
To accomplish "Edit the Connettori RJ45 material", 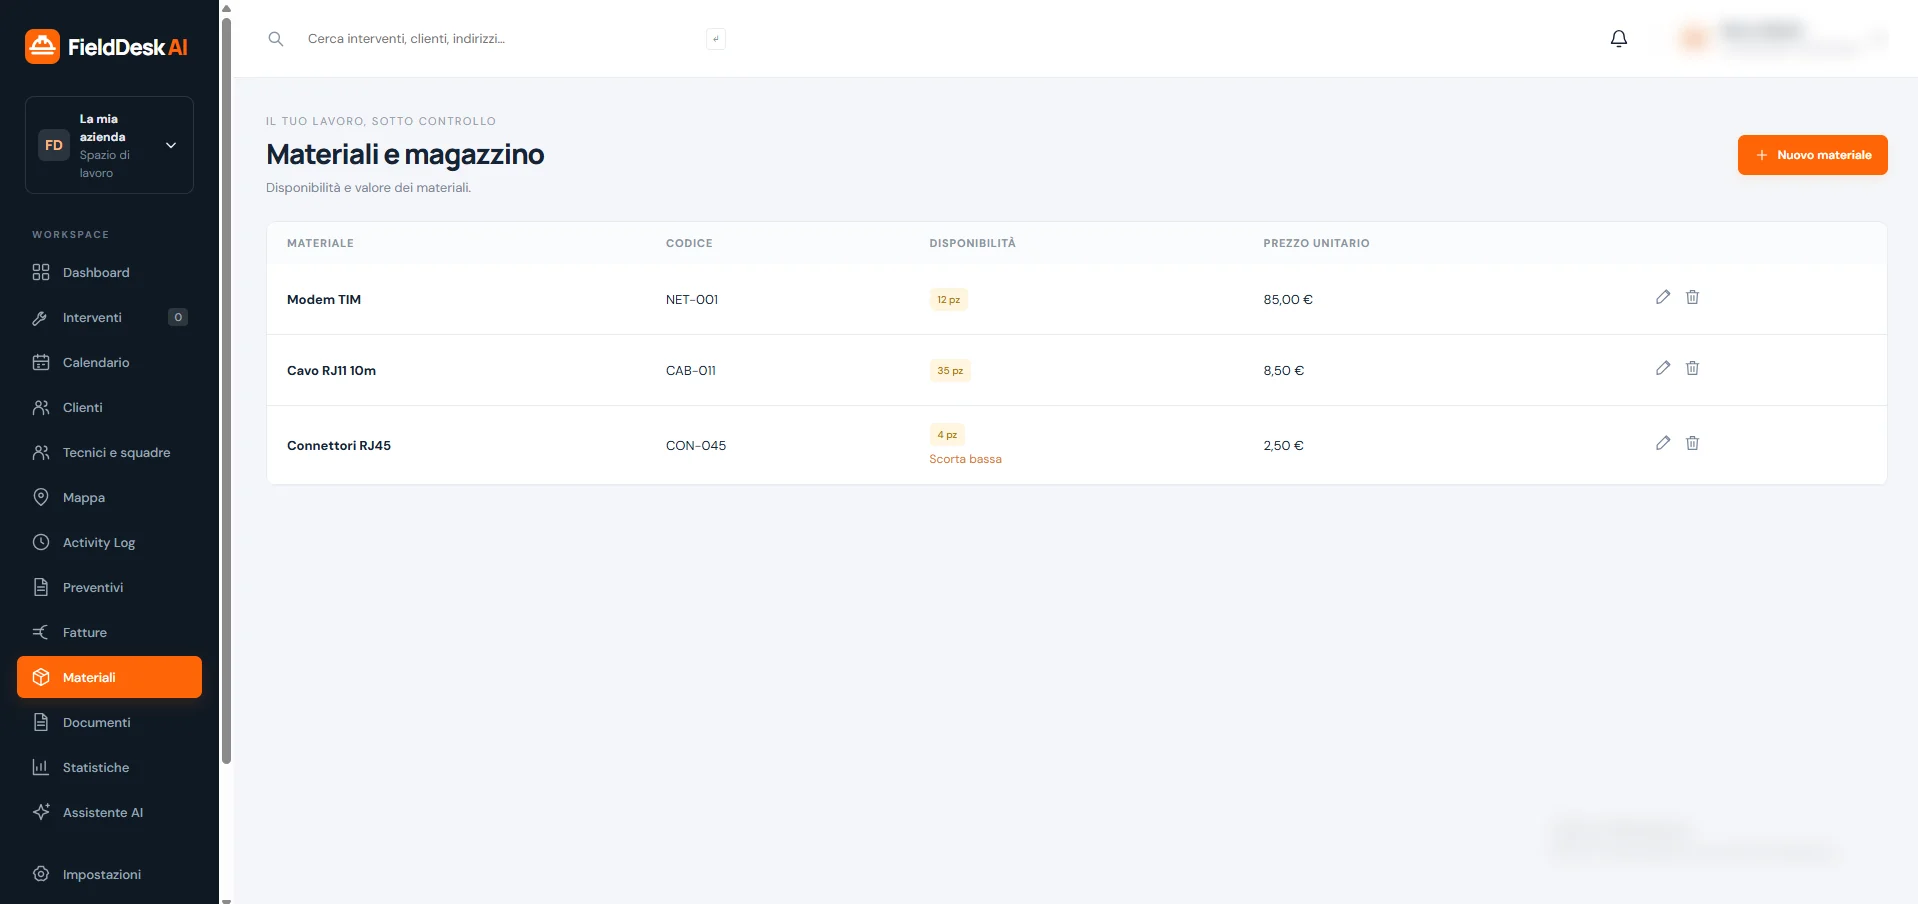I will (1663, 443).
